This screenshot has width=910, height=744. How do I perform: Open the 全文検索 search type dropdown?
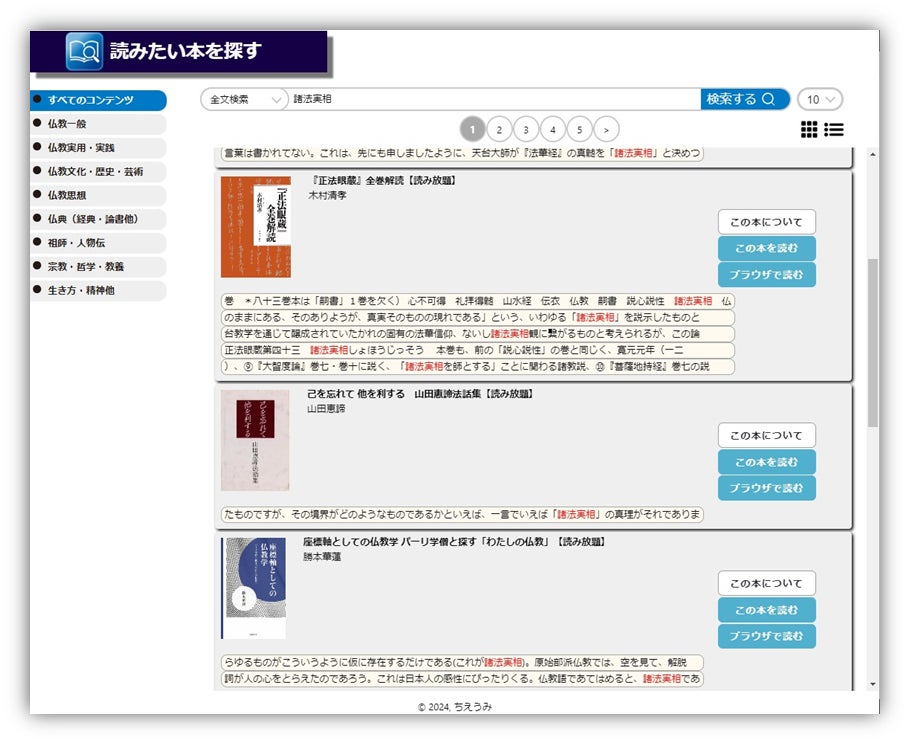(x=244, y=99)
